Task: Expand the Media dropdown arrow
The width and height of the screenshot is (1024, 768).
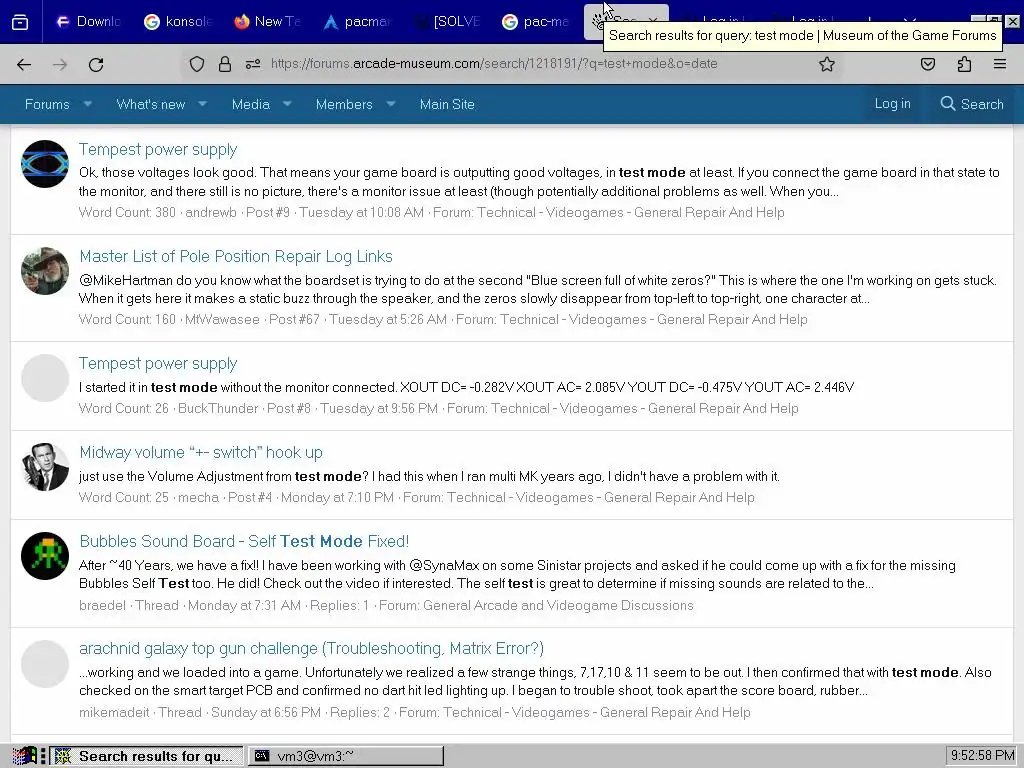Action: pyautogui.click(x=287, y=104)
